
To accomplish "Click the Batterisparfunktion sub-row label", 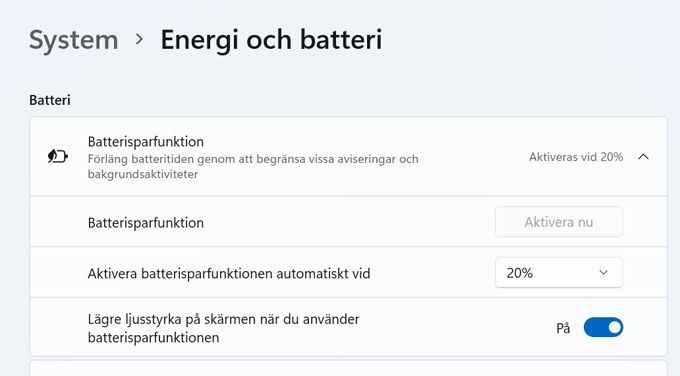I will pyautogui.click(x=146, y=222).
